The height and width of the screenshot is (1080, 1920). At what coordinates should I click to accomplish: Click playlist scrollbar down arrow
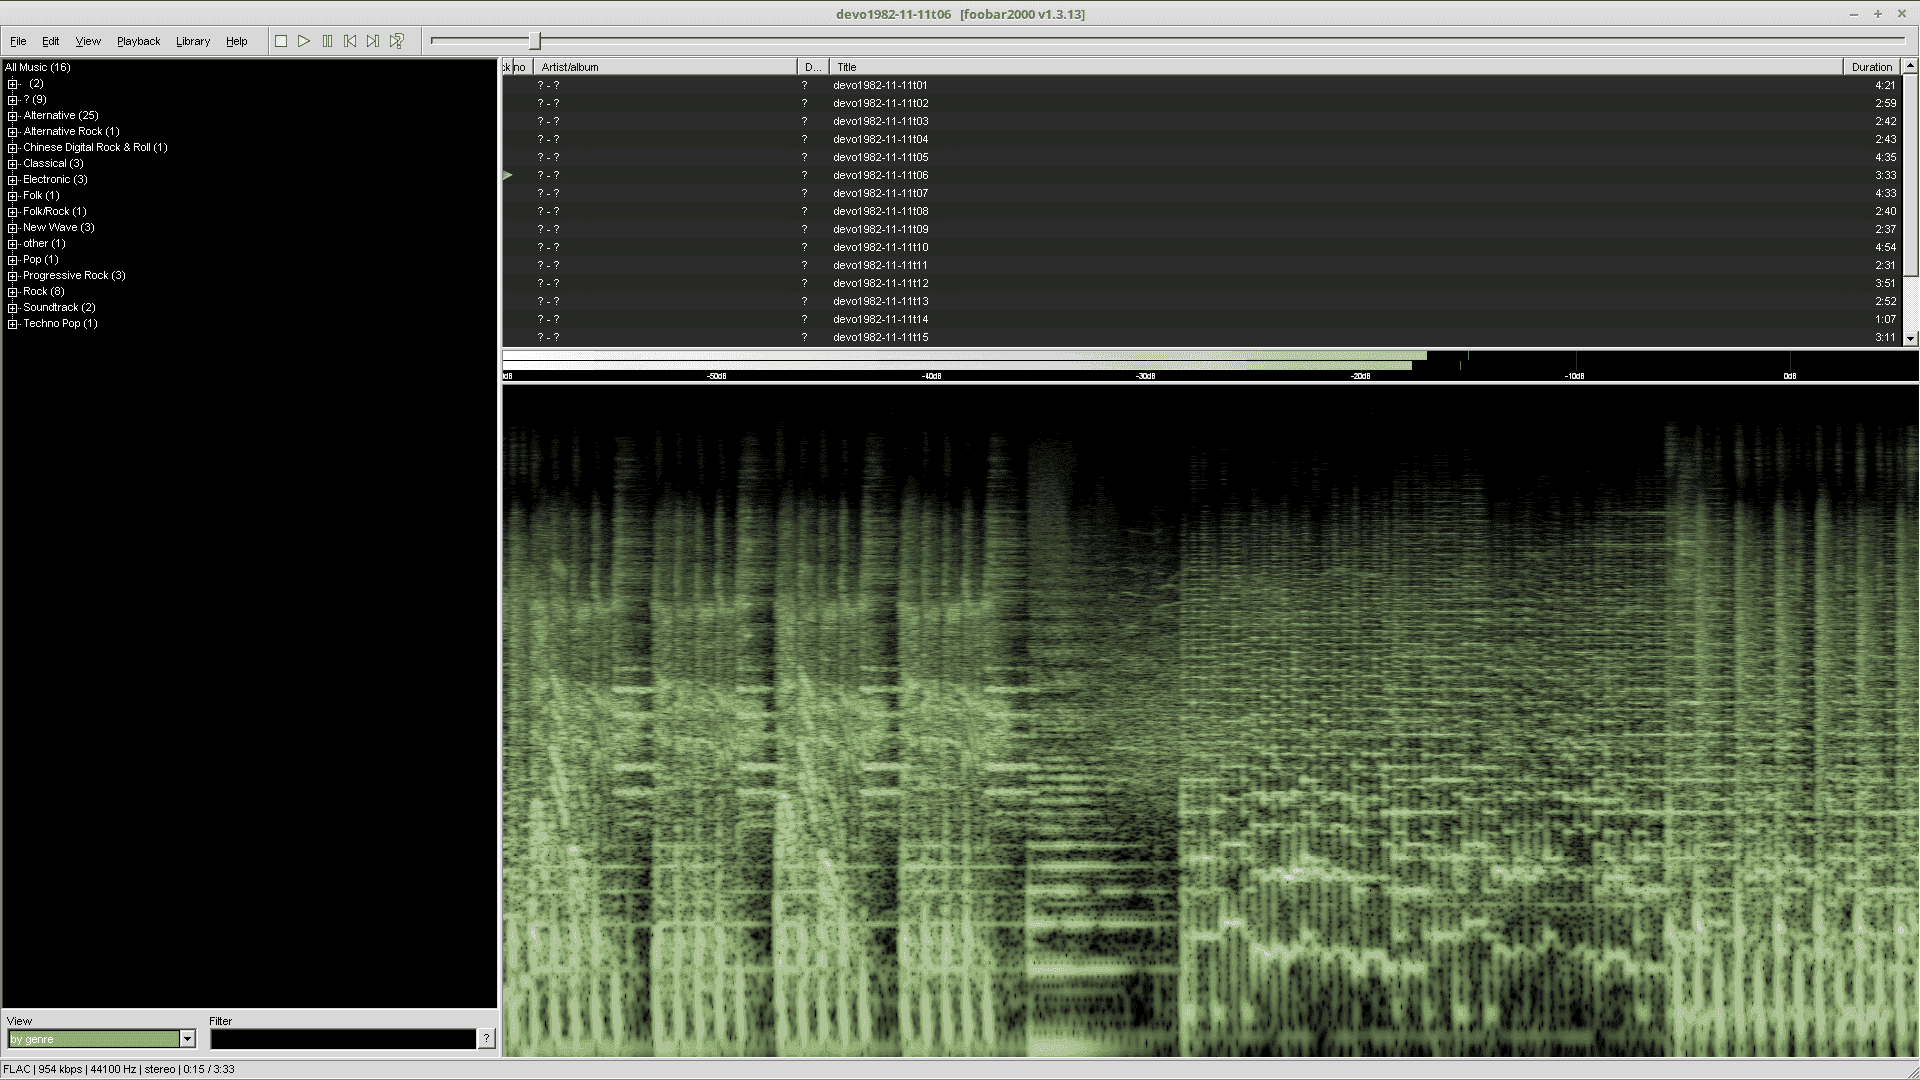tap(1910, 339)
